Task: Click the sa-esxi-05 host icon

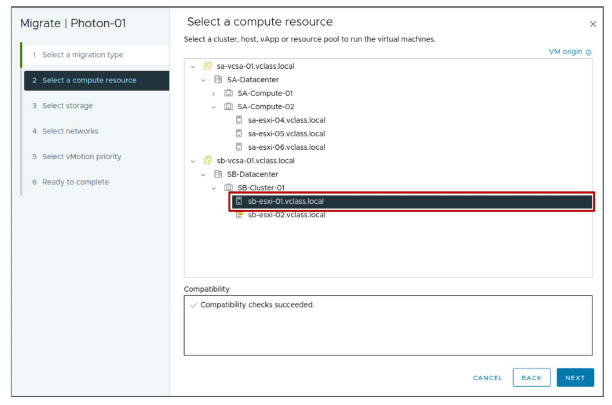Action: pyautogui.click(x=239, y=133)
